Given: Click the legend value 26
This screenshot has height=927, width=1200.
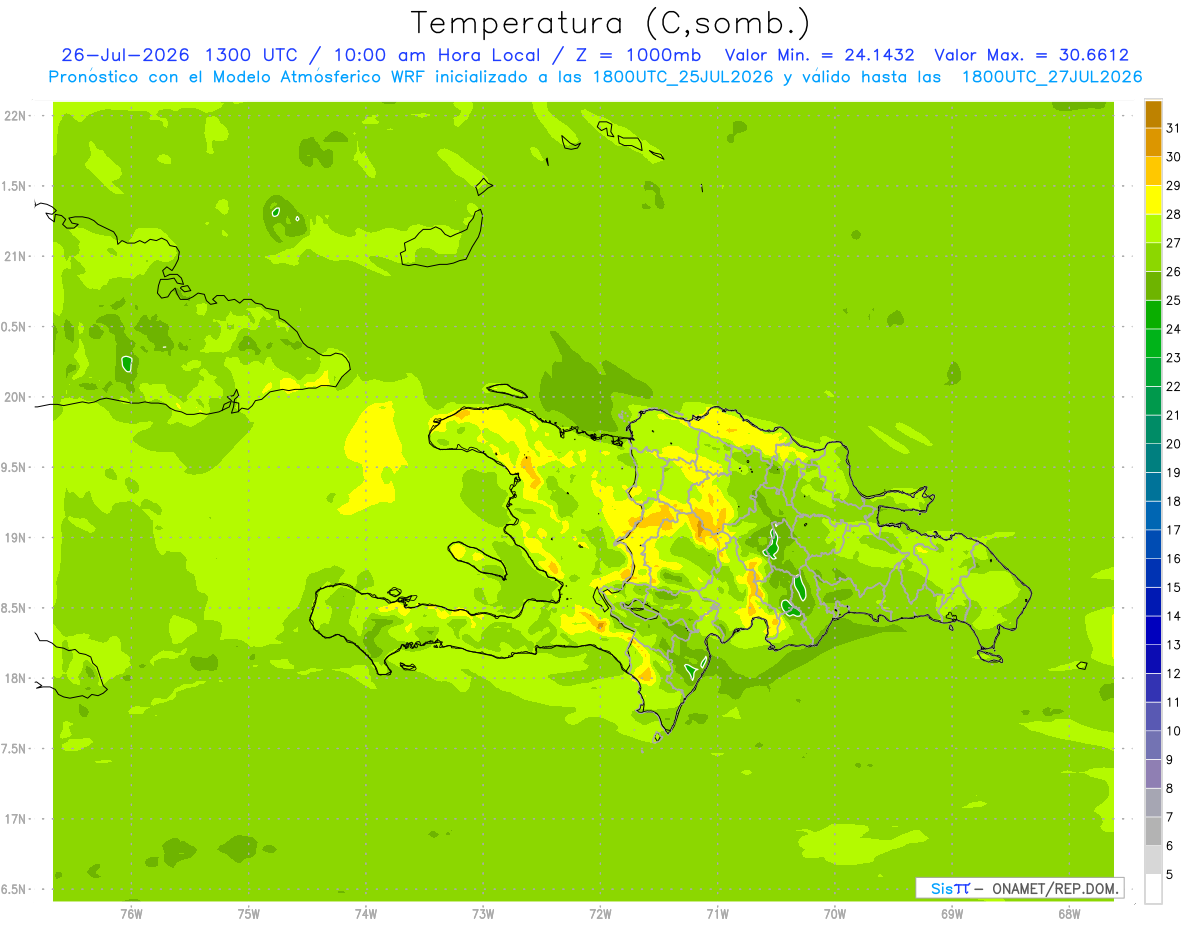Looking at the screenshot, I should [x=1174, y=272].
